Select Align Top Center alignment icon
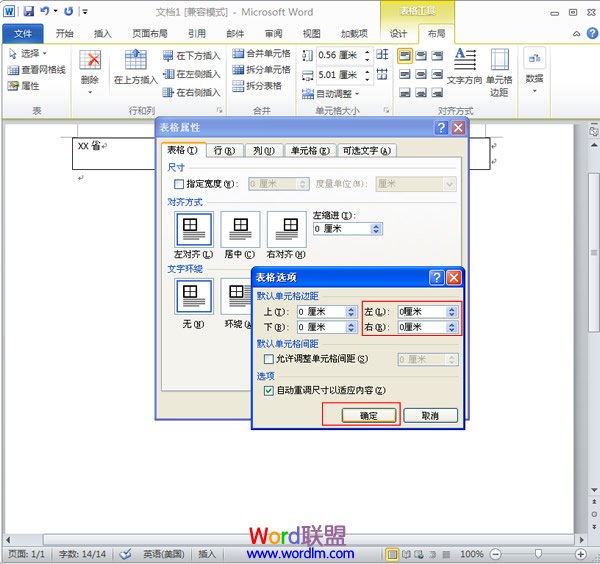600x564 pixels. point(421,56)
